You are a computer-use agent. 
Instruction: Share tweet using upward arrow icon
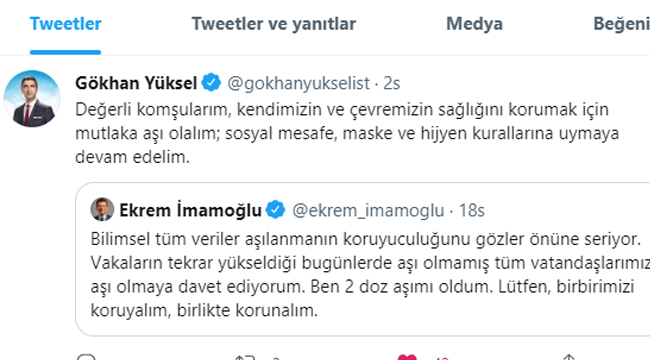569,357
